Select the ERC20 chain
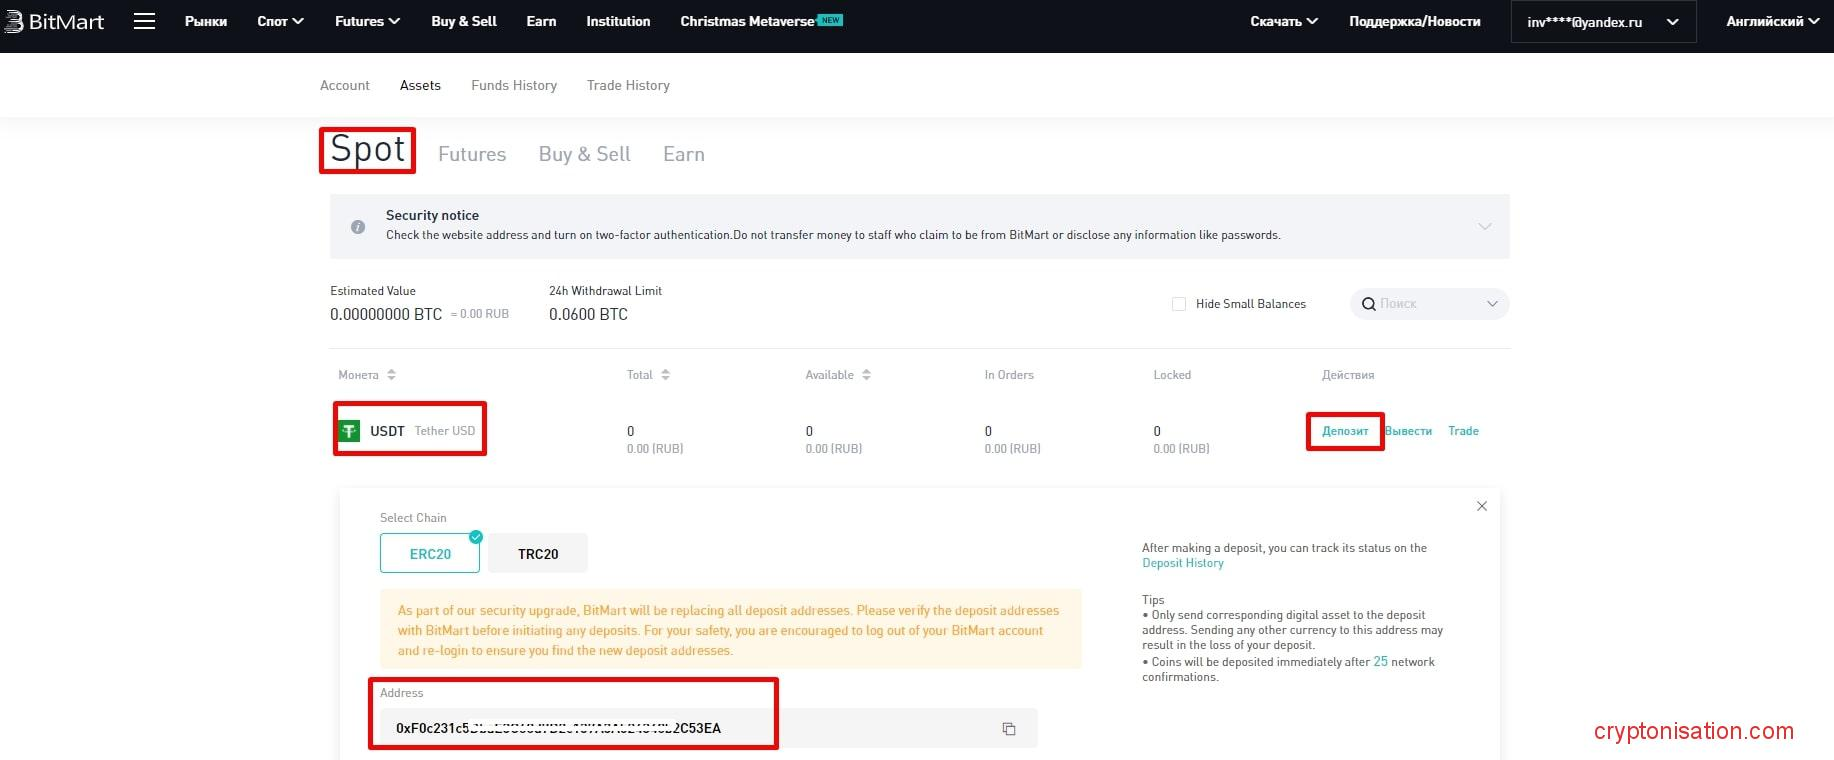This screenshot has height=760, width=1834. 430,554
